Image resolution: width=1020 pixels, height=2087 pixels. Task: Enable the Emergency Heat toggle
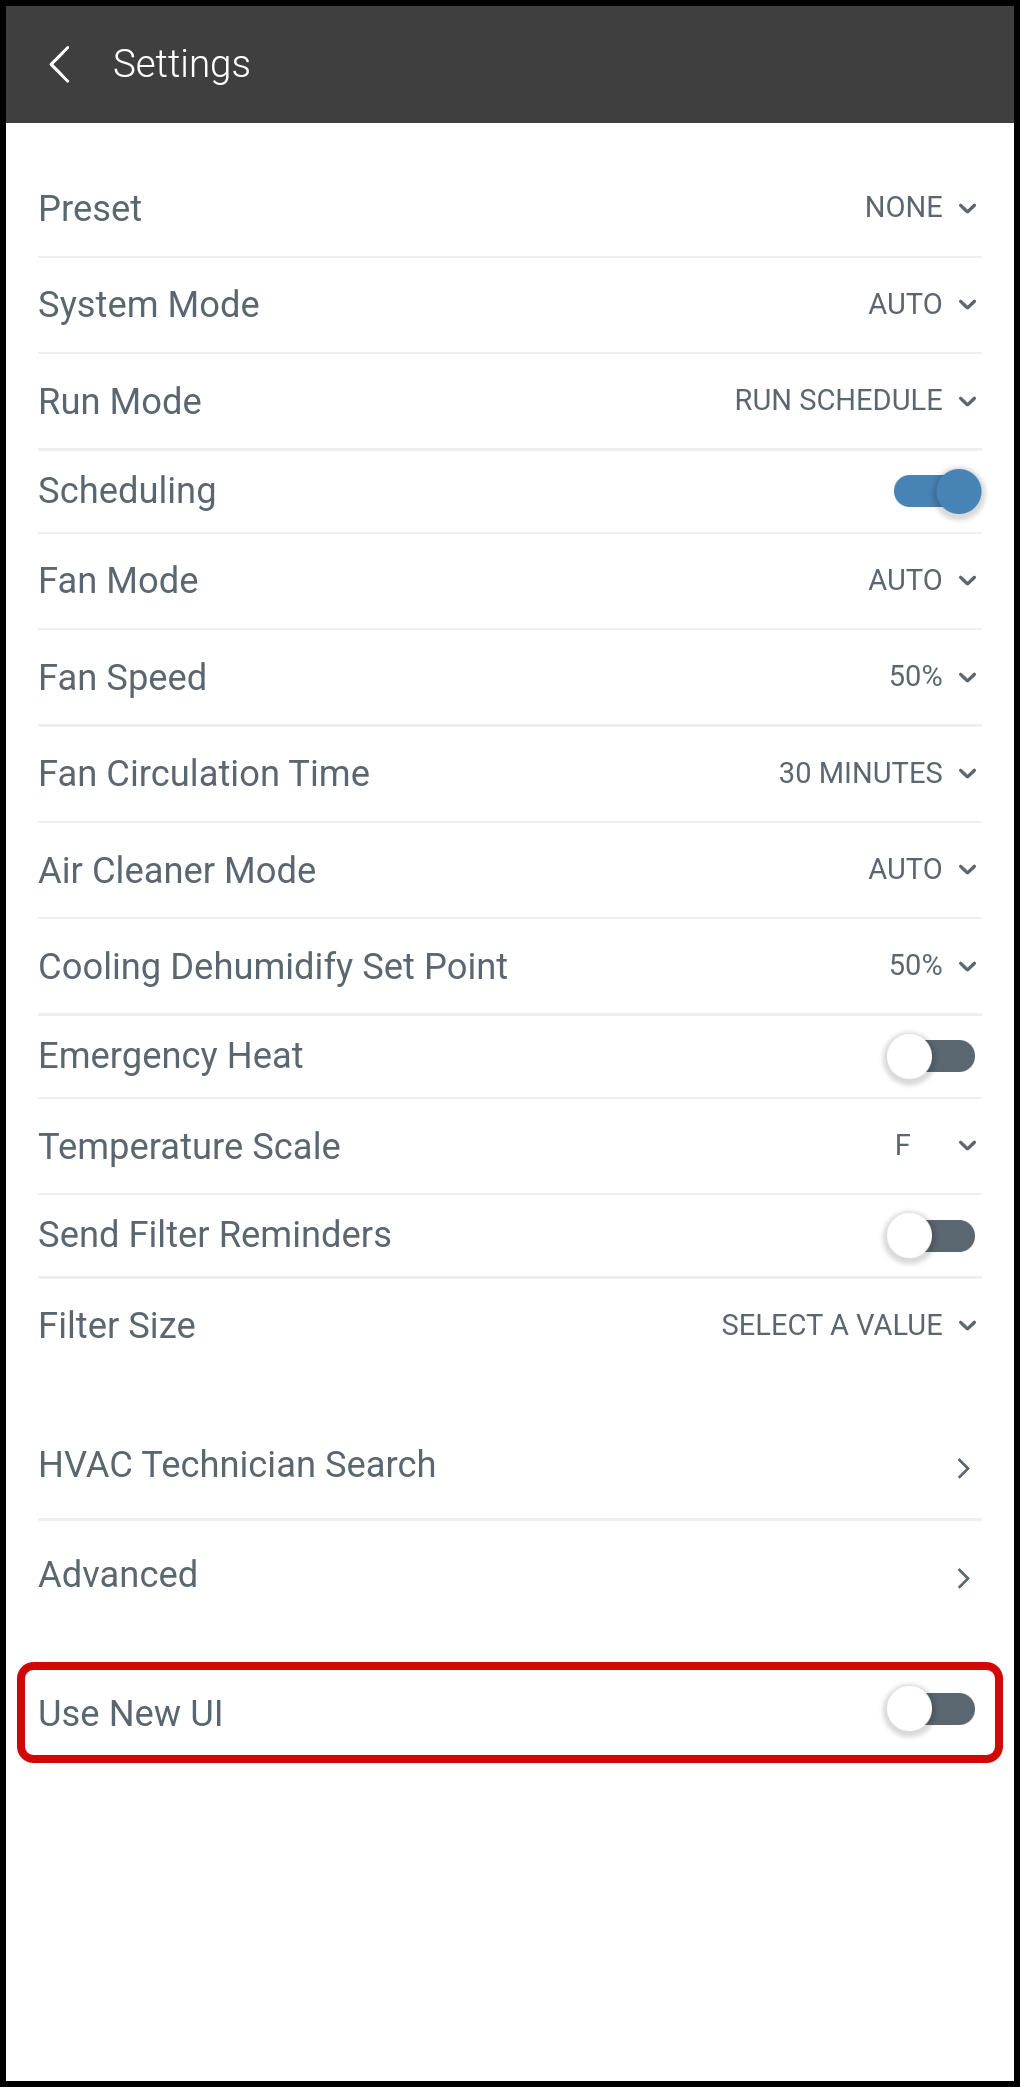tap(930, 1056)
